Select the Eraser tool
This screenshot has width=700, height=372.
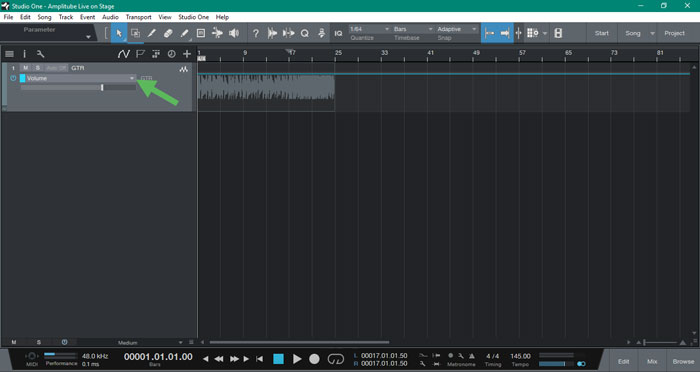(x=168, y=33)
